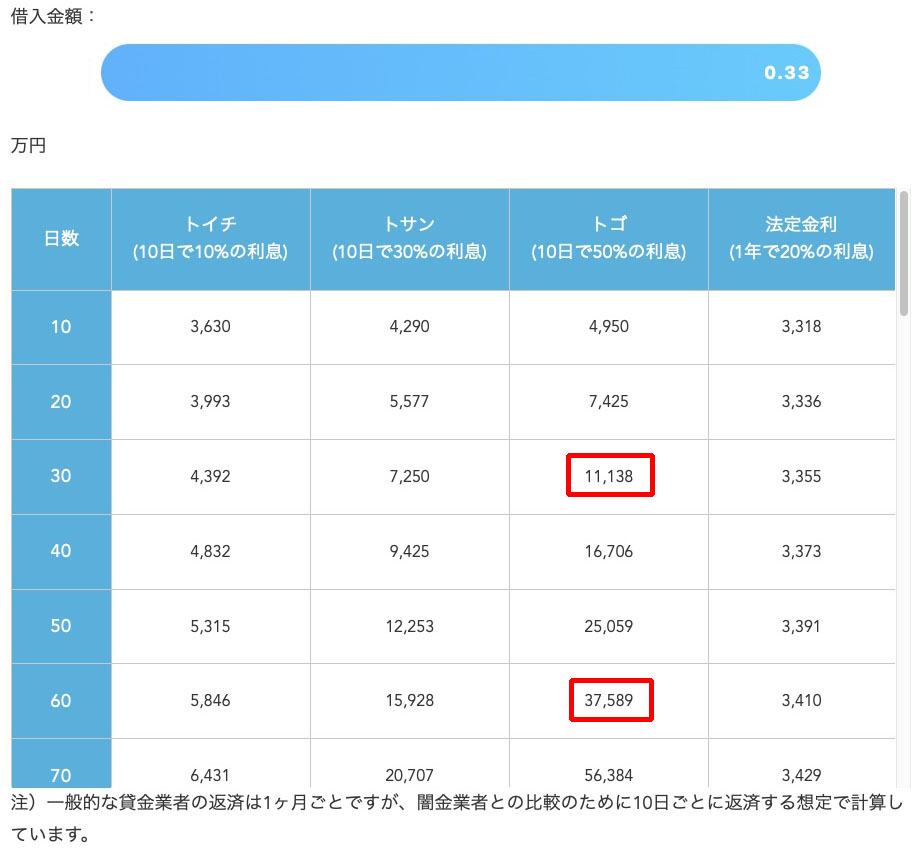The width and height of the screenshot is (923, 860).
Task: Select the トイチ column header
Action: [x=210, y=239]
